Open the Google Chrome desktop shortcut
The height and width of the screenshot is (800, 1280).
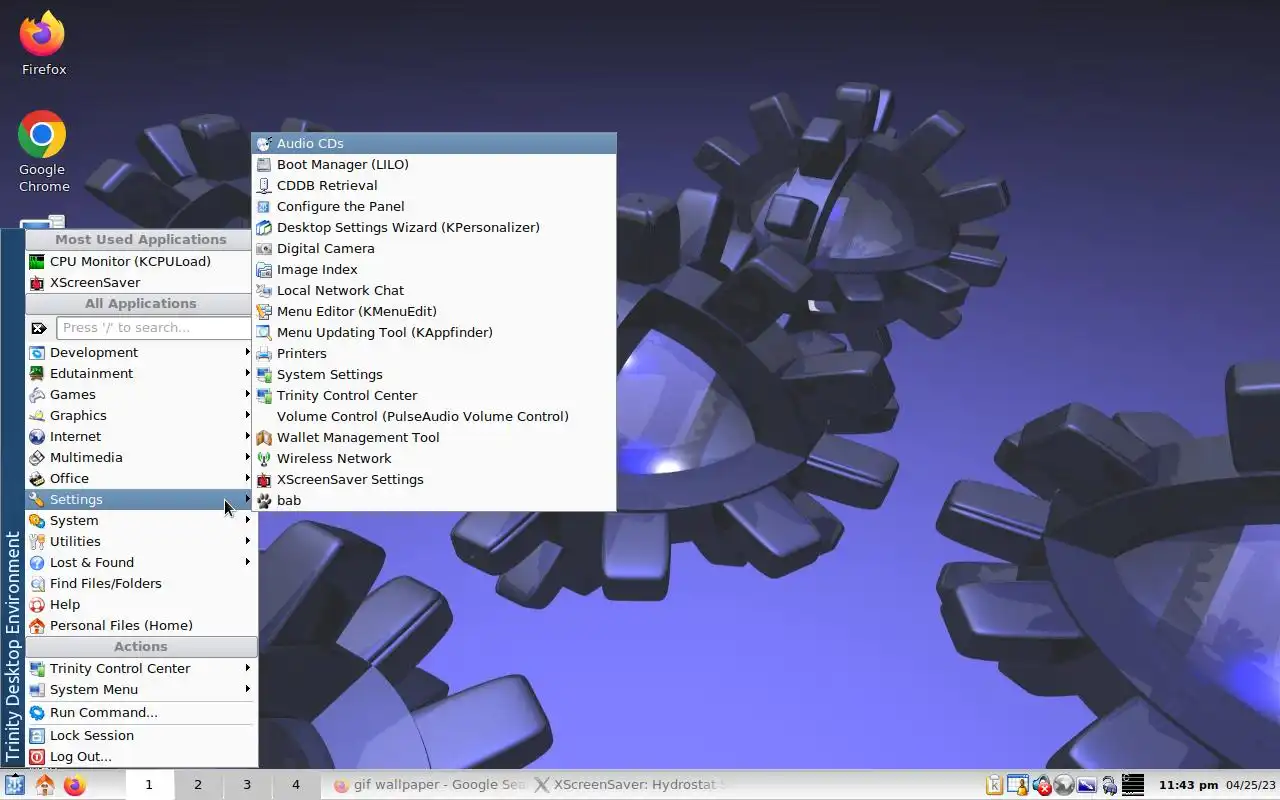coord(43,152)
